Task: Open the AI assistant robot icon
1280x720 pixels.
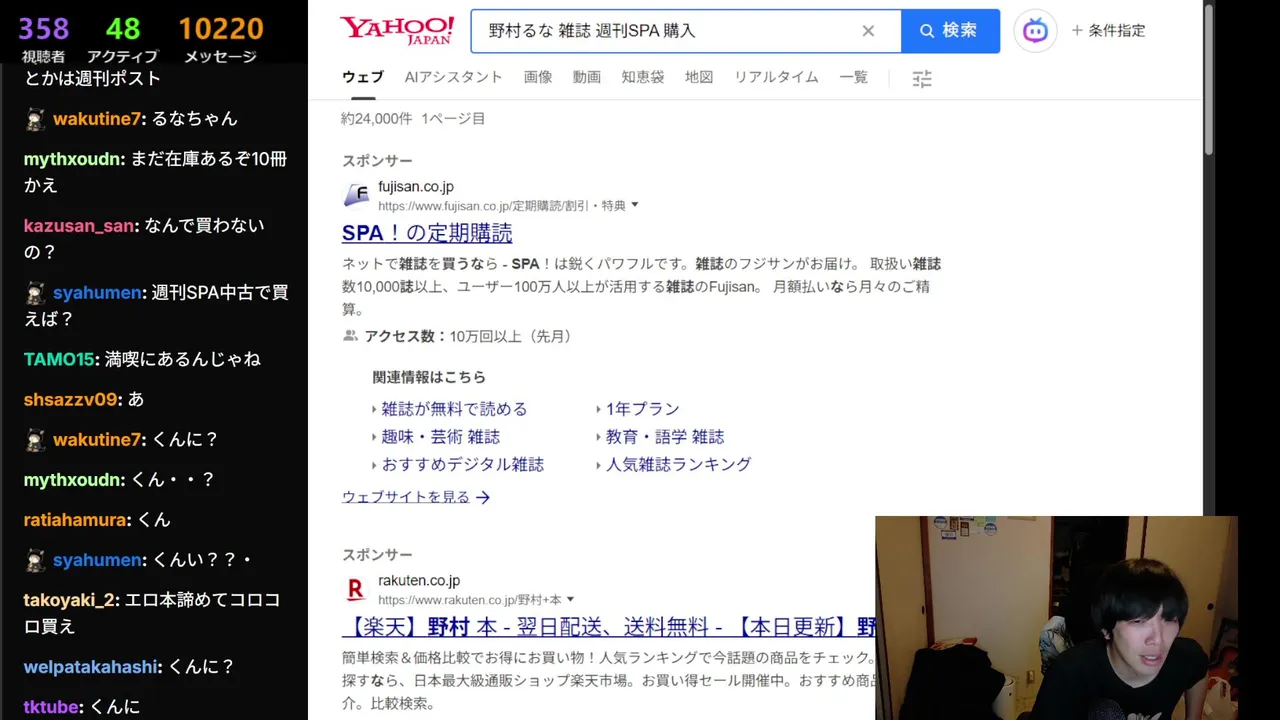Action: [1035, 31]
